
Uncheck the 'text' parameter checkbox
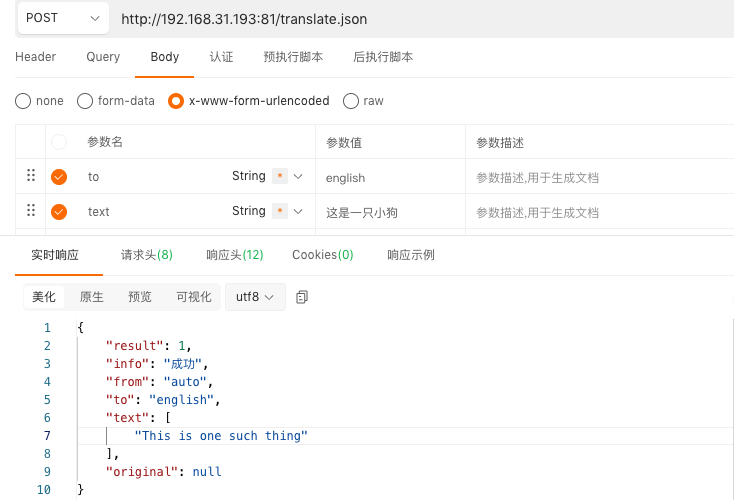[x=59, y=212]
